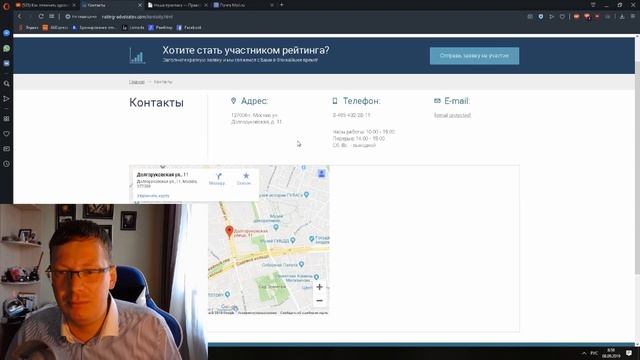The width and height of the screenshot is (640, 360).
Task: Open the snapshot tool in address bar
Action: 530,17
